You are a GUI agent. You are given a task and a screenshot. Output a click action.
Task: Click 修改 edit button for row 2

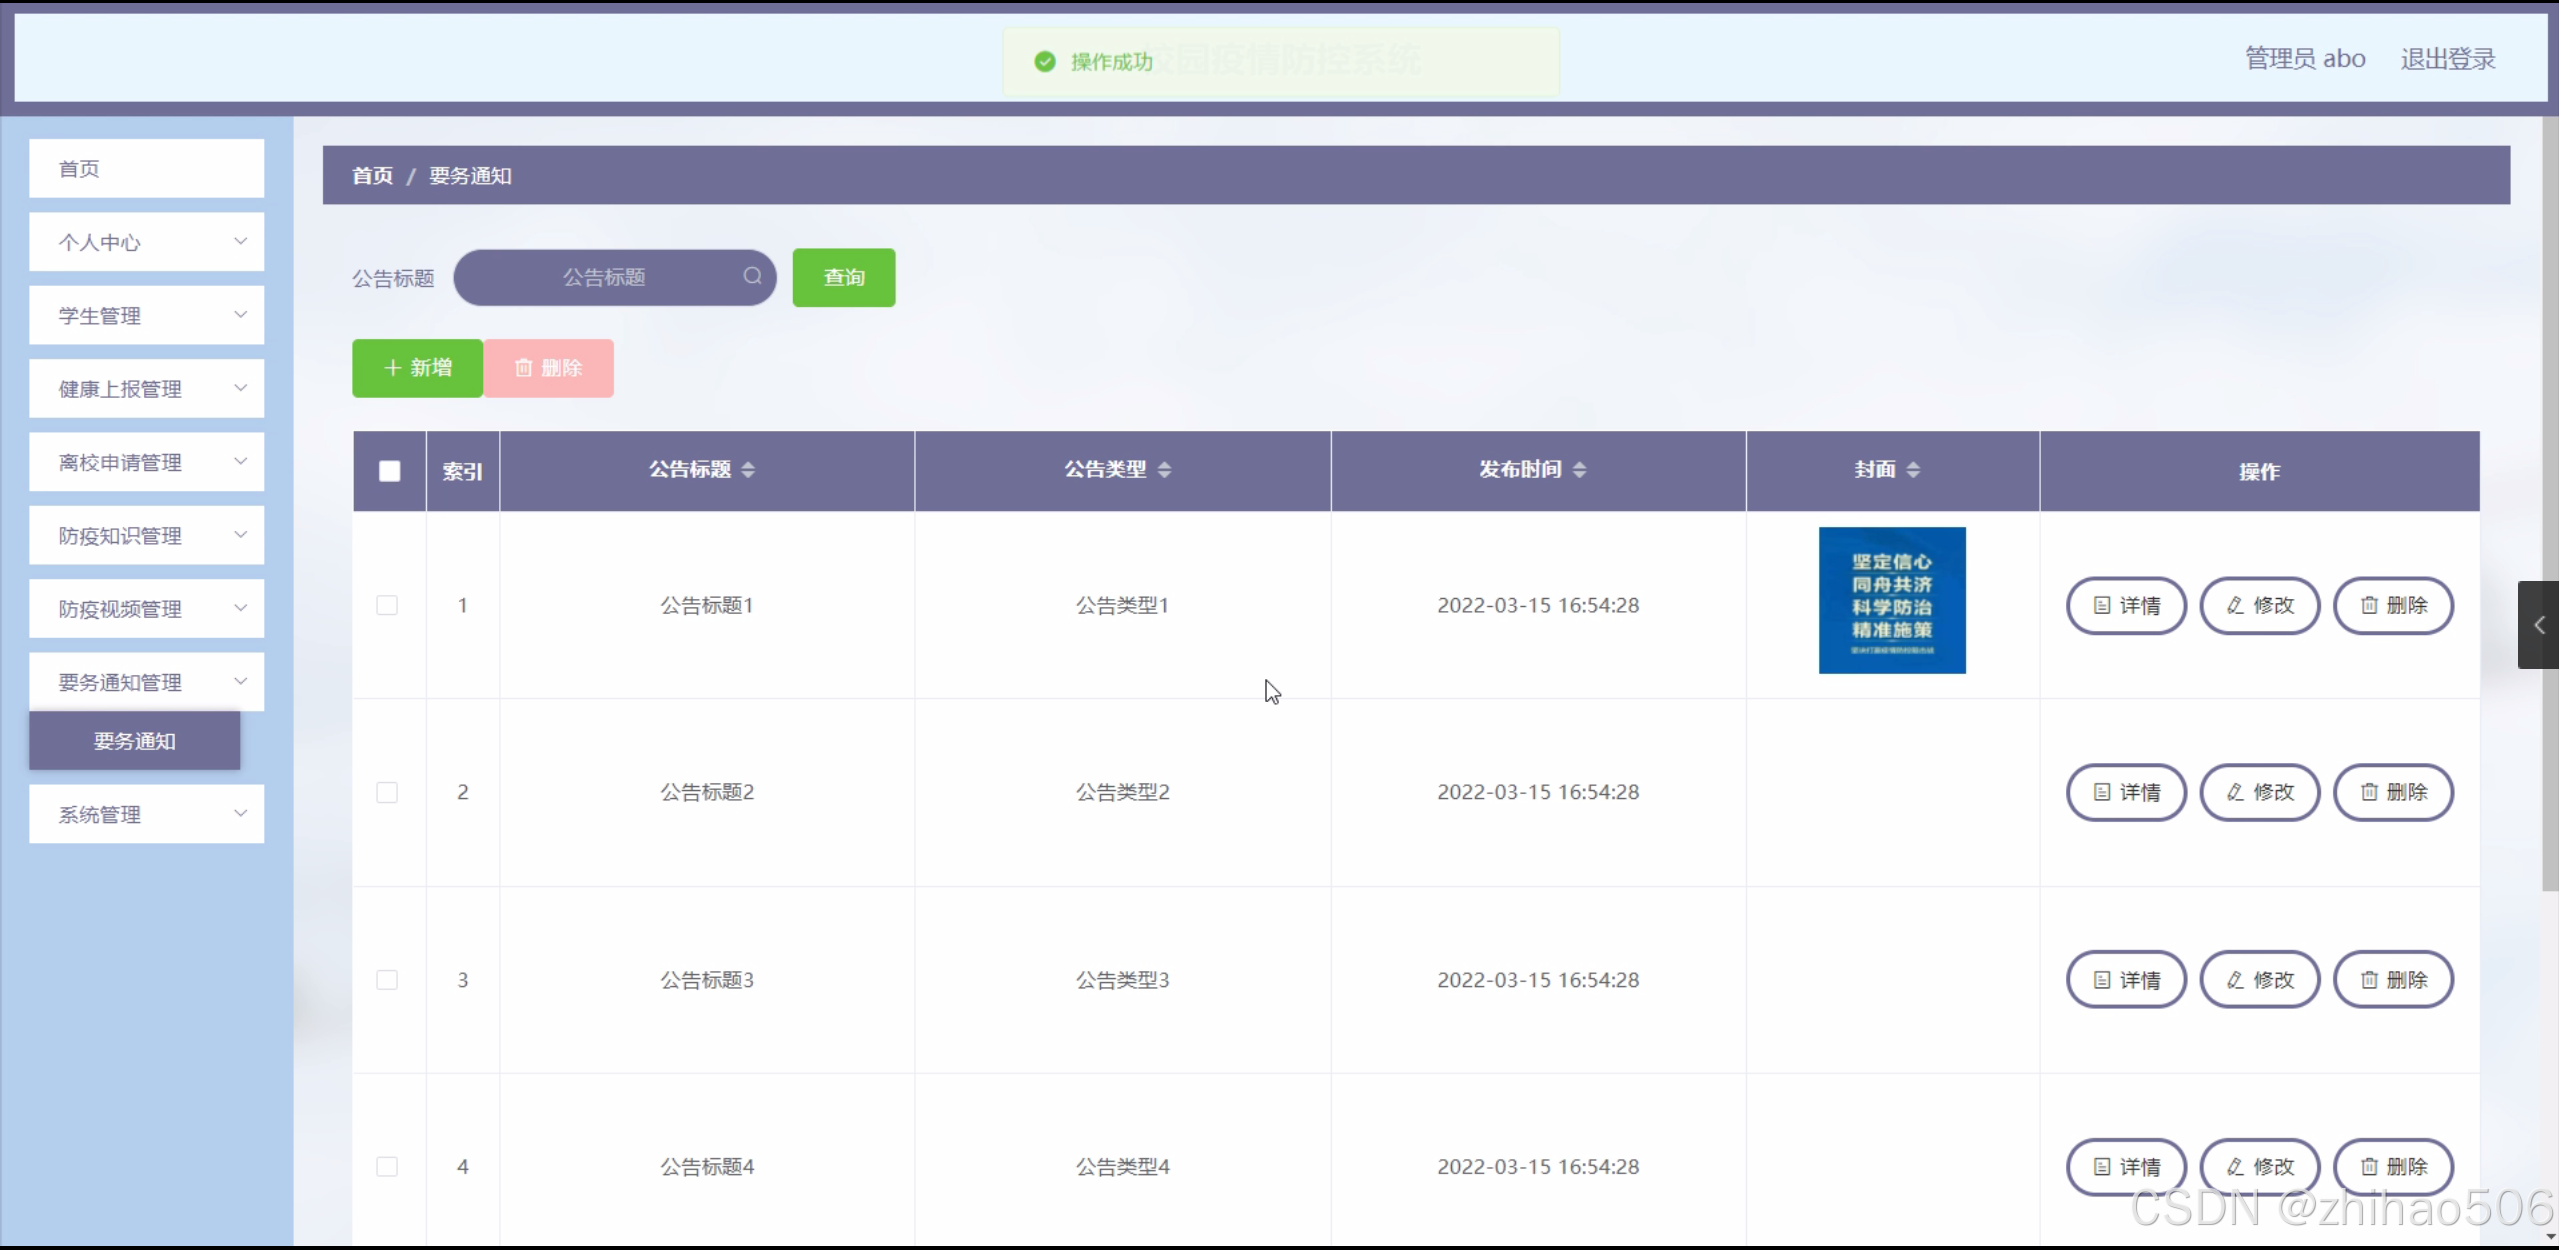coord(2260,793)
